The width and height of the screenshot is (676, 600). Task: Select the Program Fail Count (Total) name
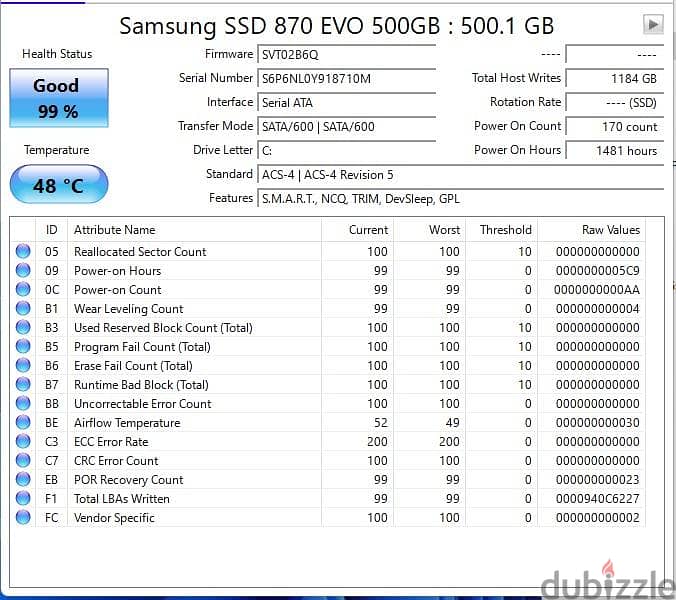[x=142, y=347]
